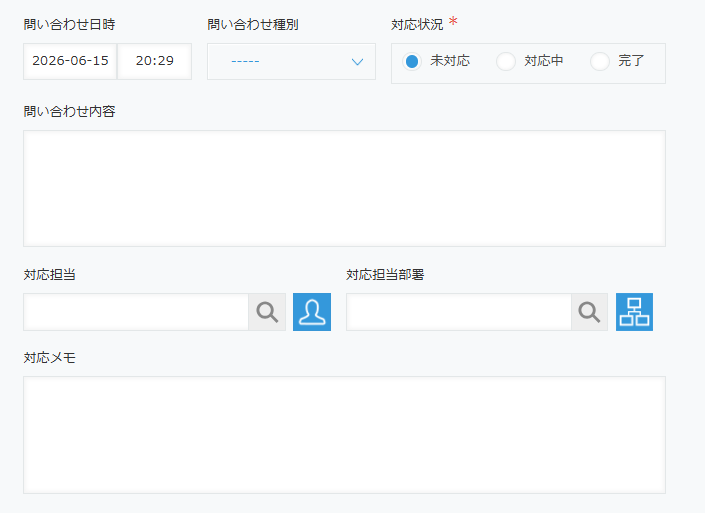Click the time field 20:29
The height and width of the screenshot is (513, 705).
tap(155, 62)
